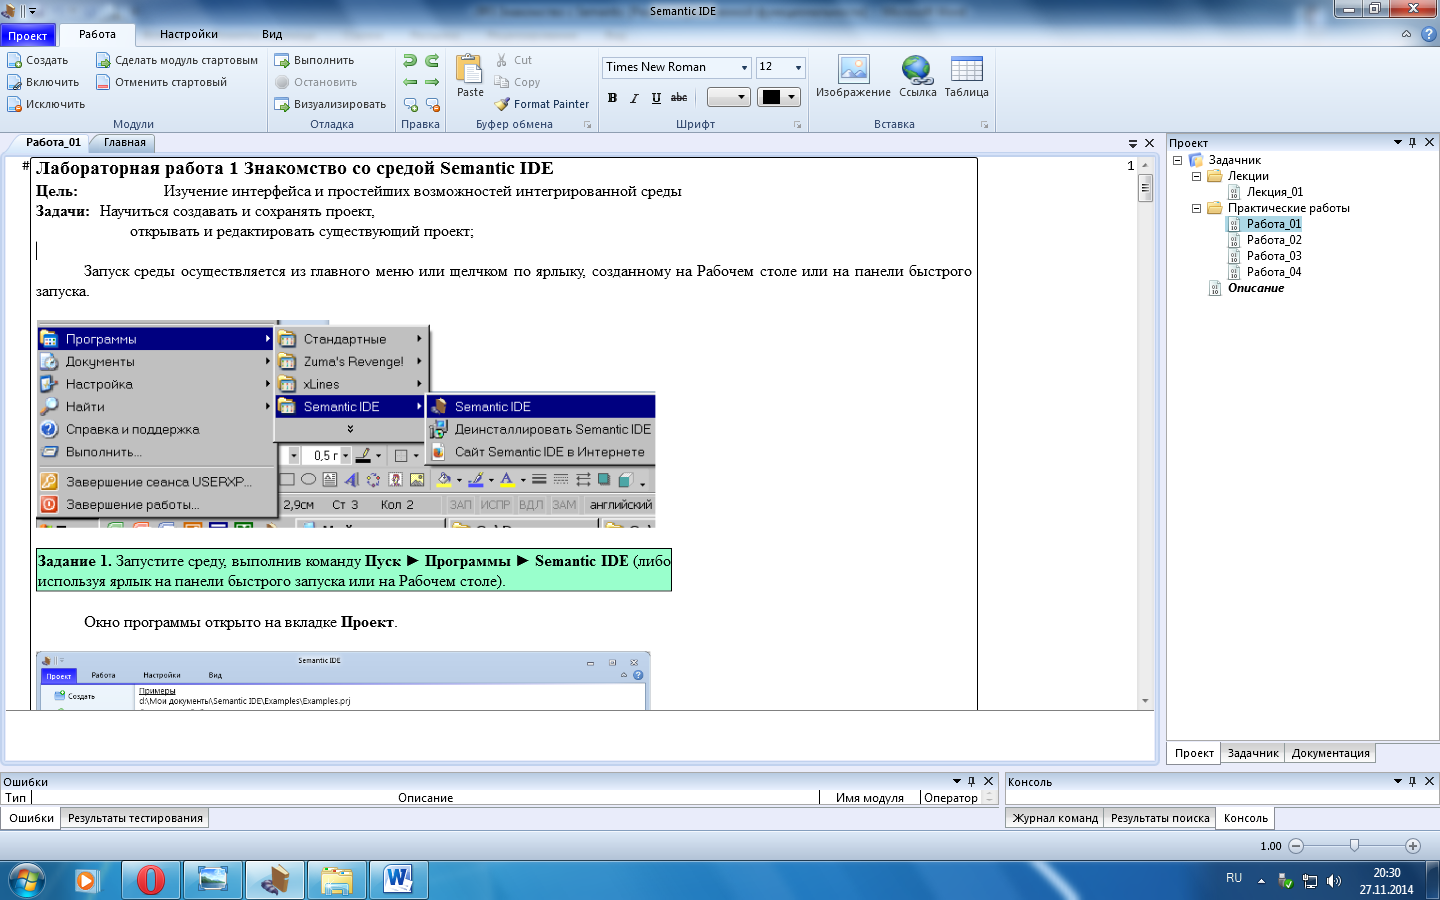Toggle auto-hide pin on Проект panel

click(1412, 142)
